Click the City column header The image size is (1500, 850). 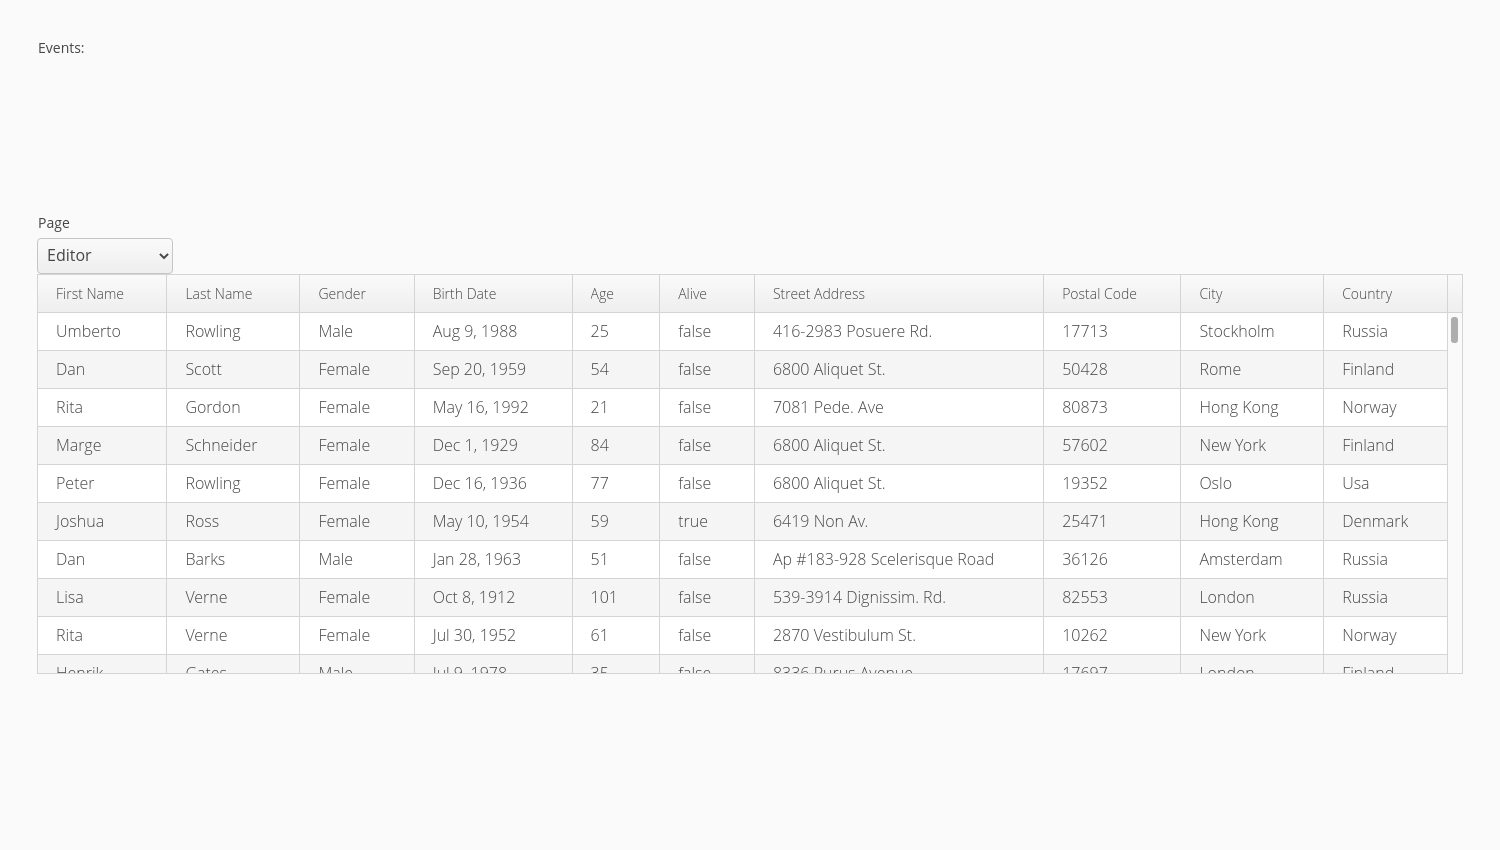(x=1252, y=294)
